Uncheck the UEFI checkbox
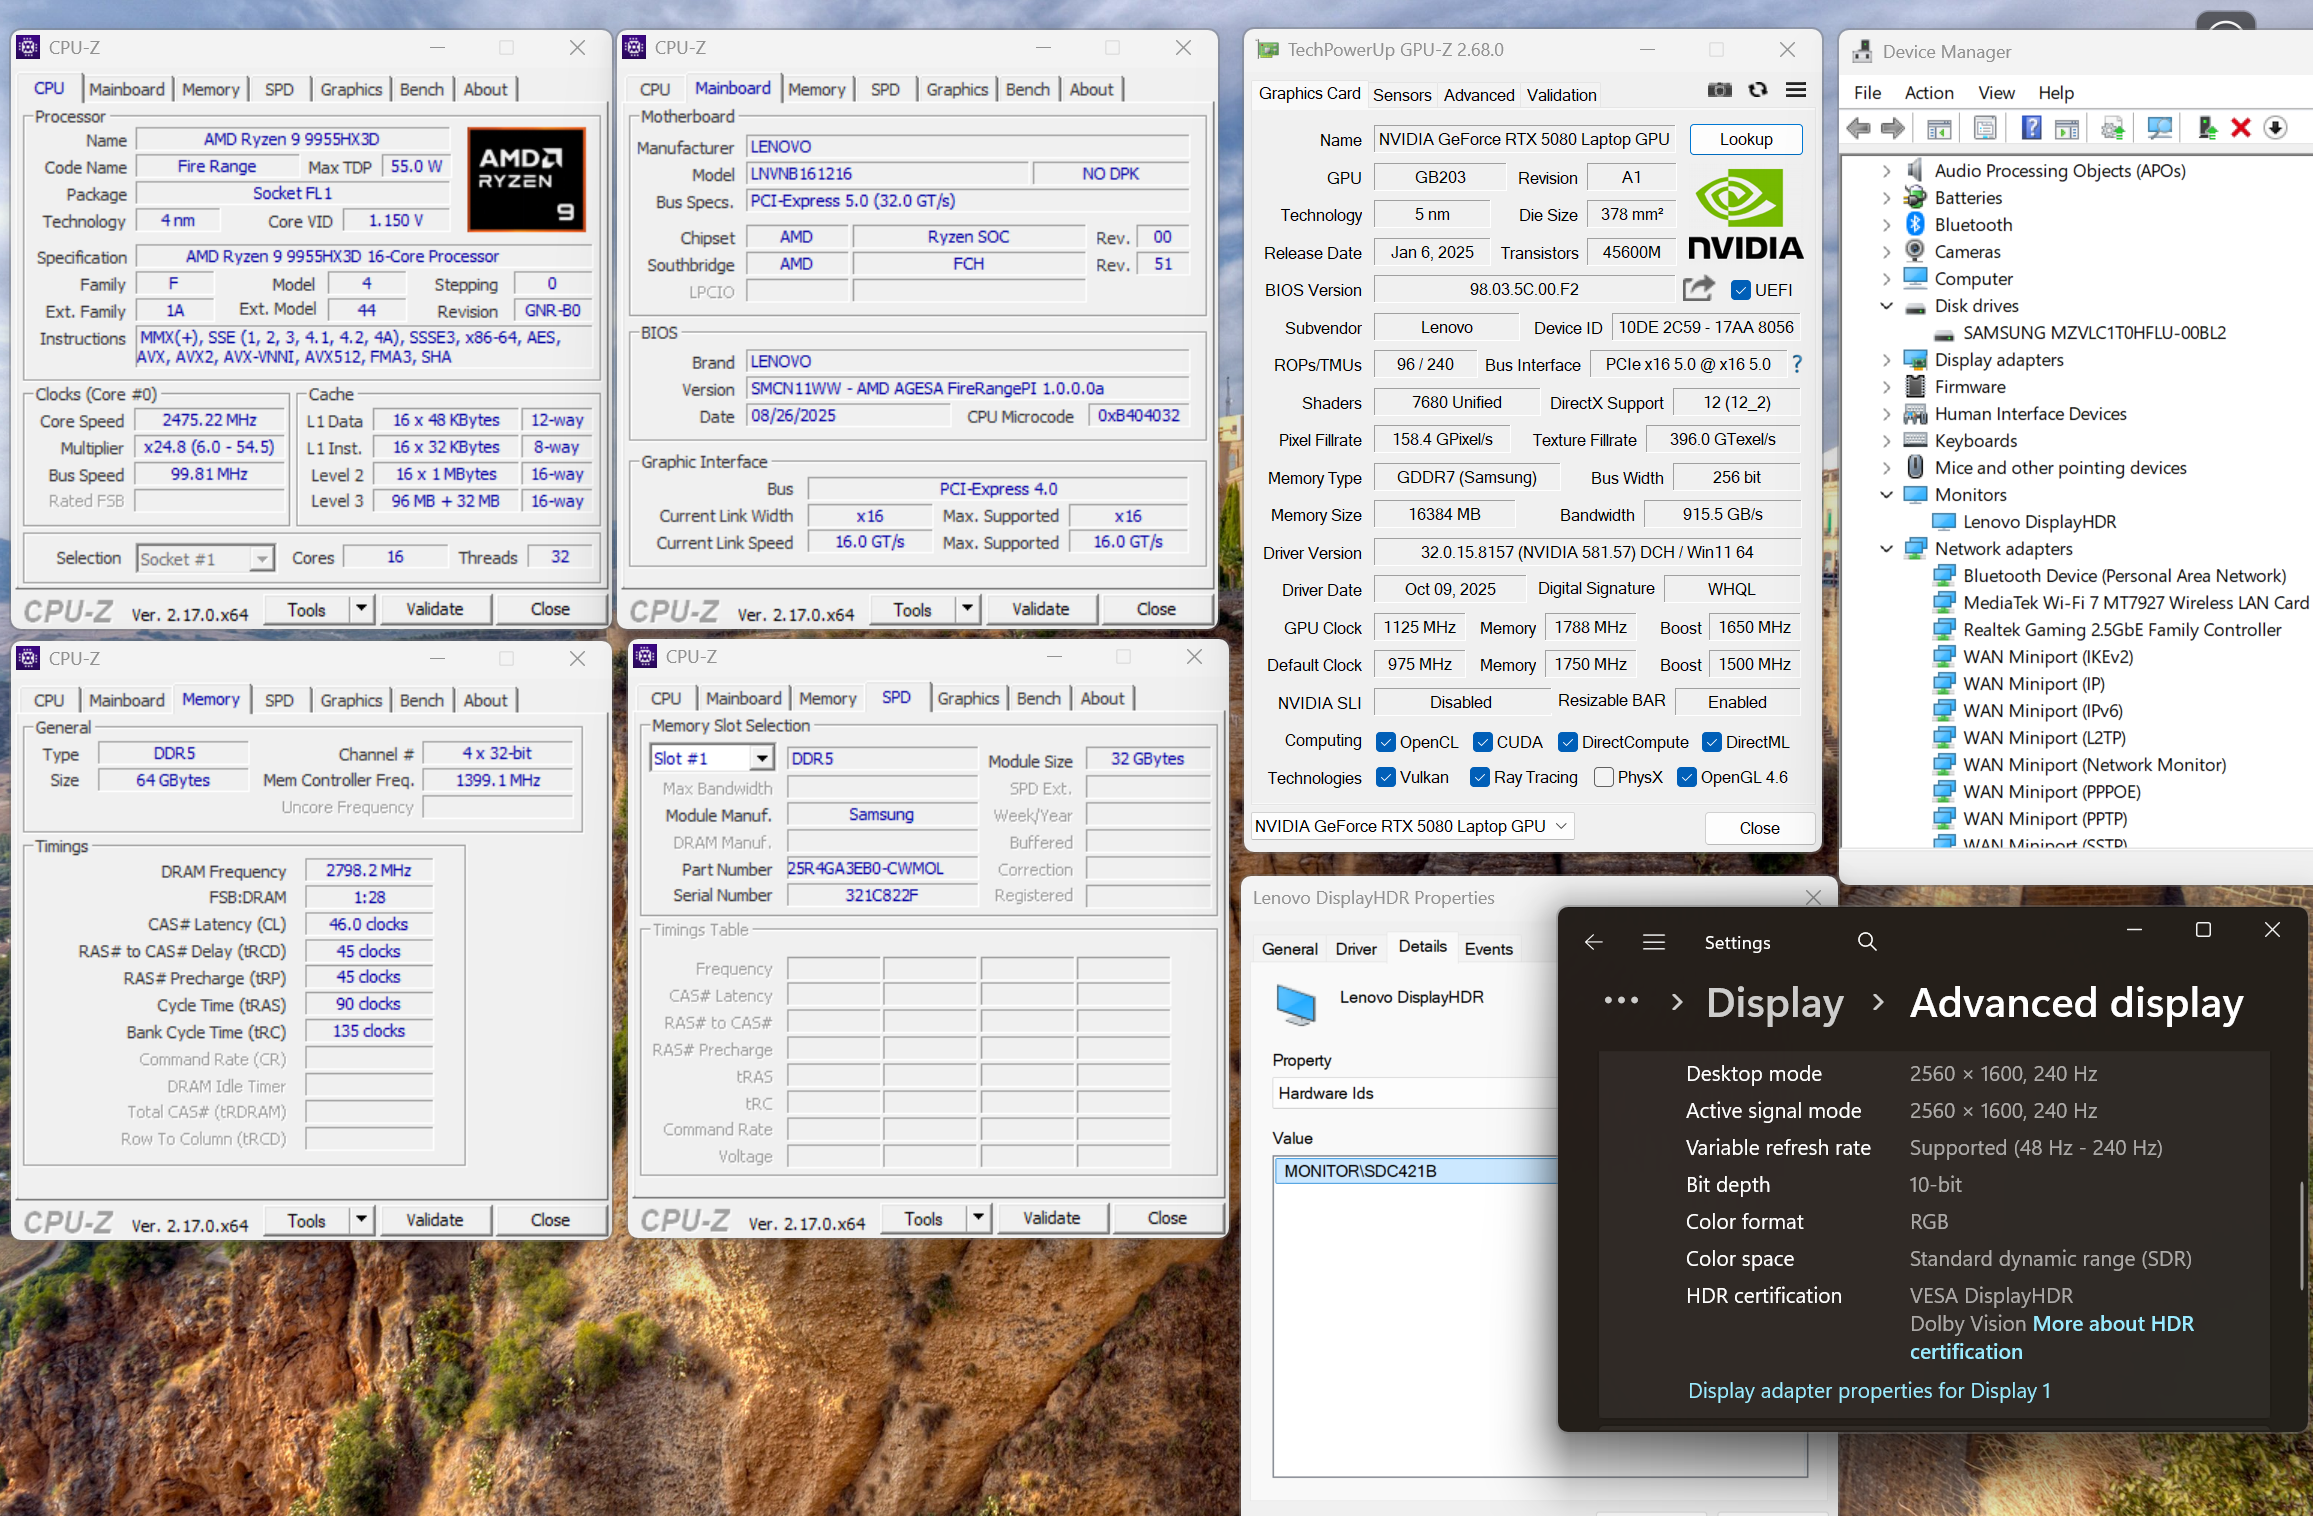The image size is (2313, 1516). click(1741, 290)
